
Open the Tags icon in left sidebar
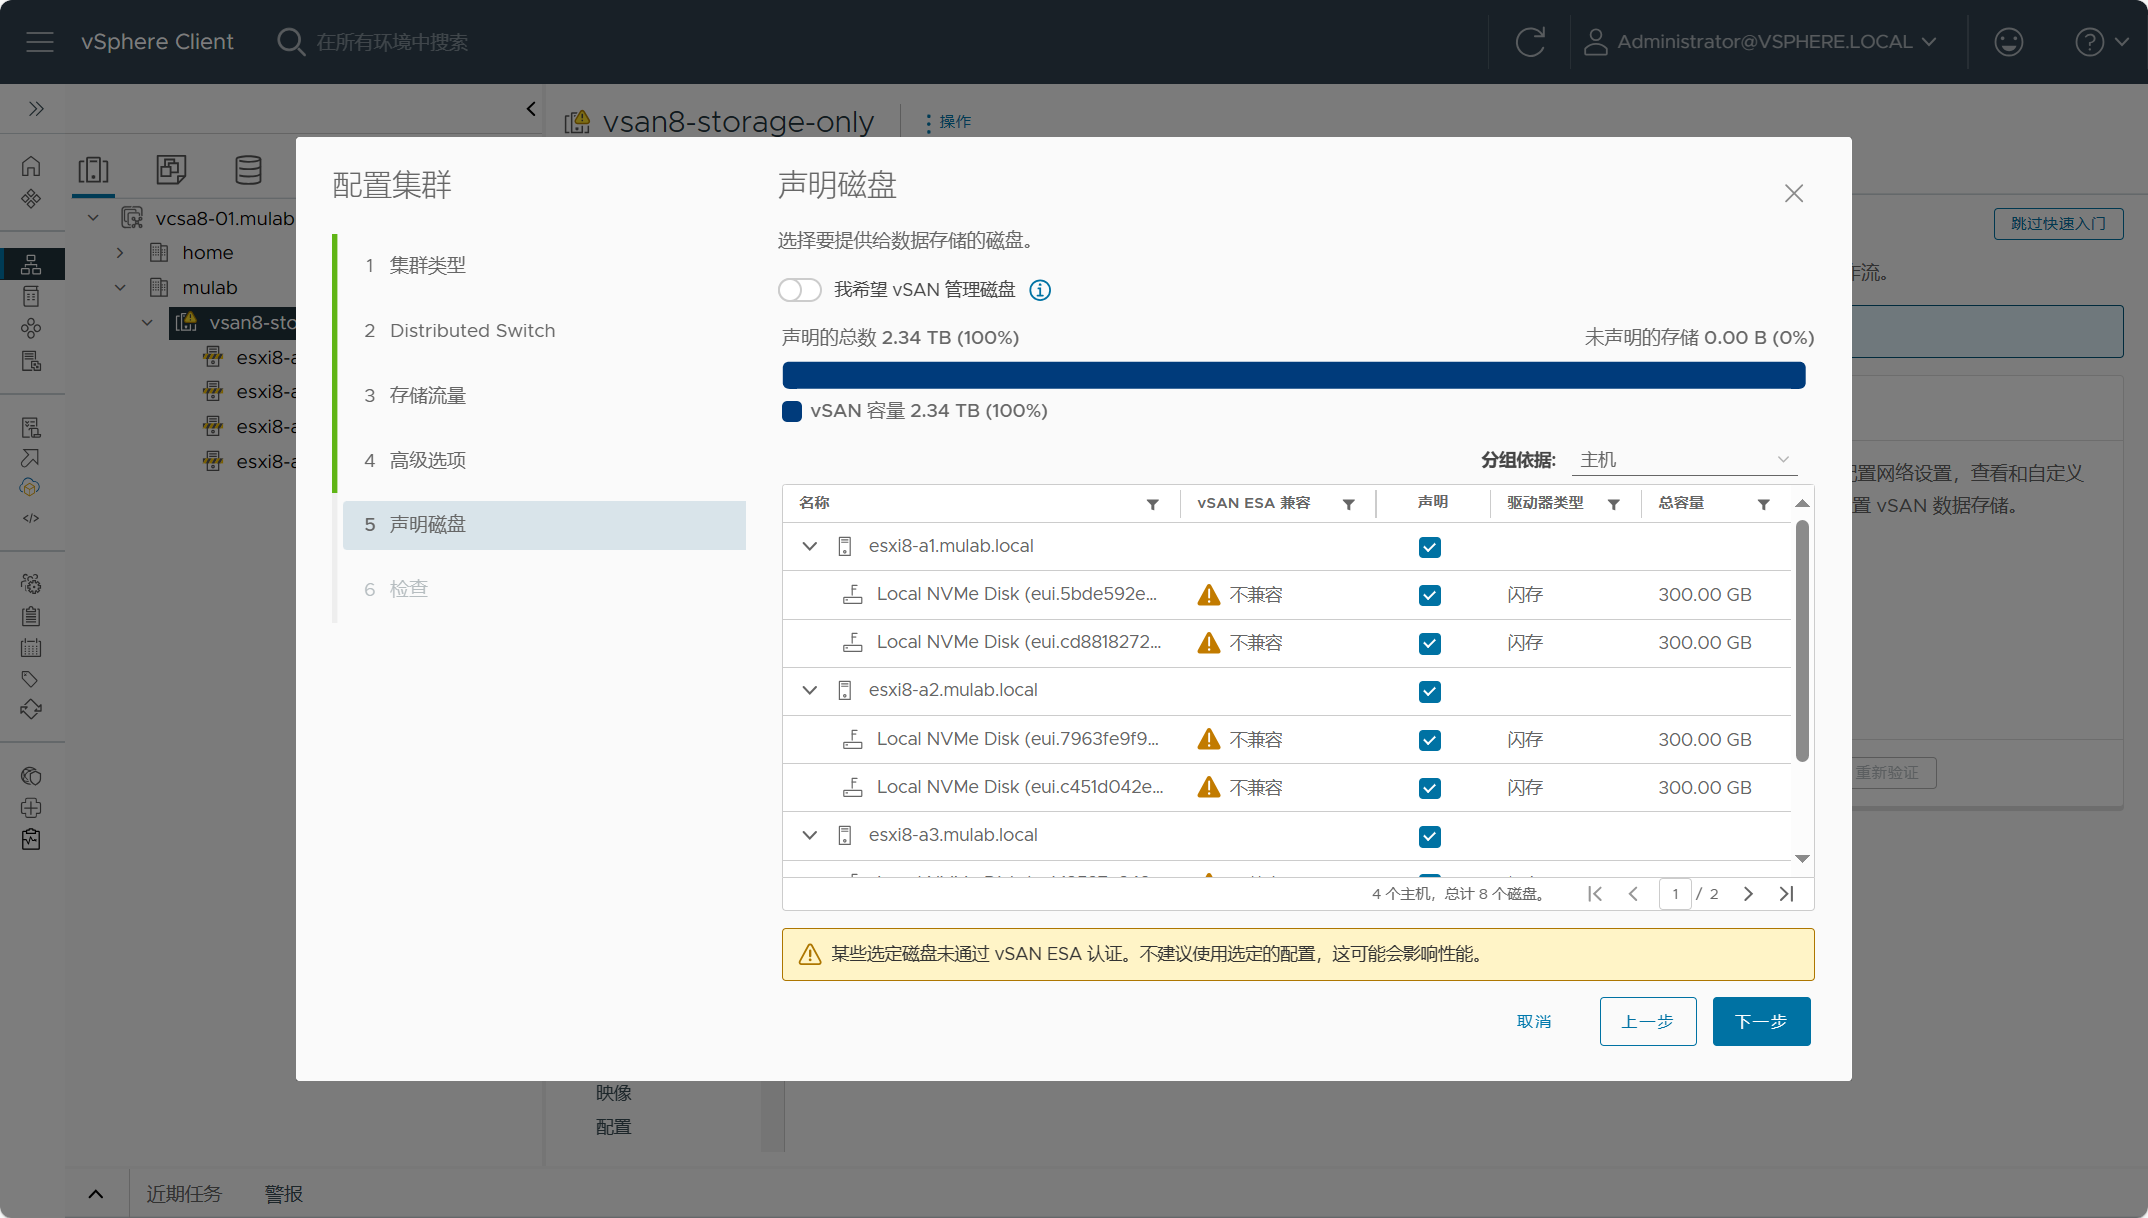(31, 679)
